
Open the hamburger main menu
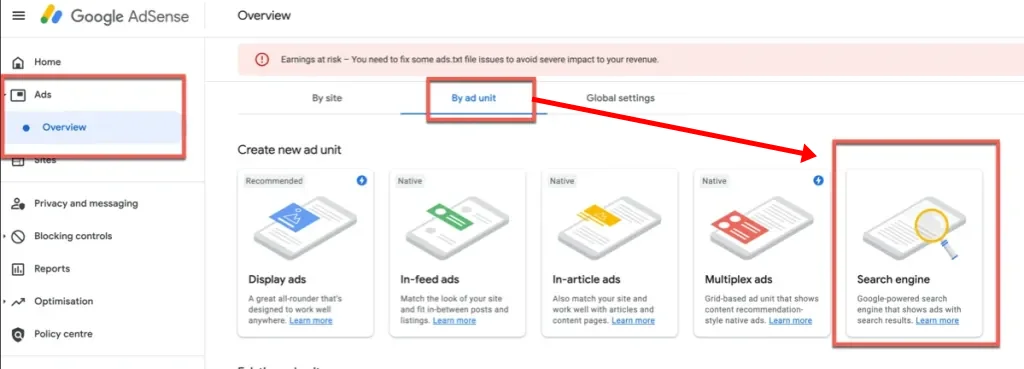pyautogui.click(x=19, y=15)
